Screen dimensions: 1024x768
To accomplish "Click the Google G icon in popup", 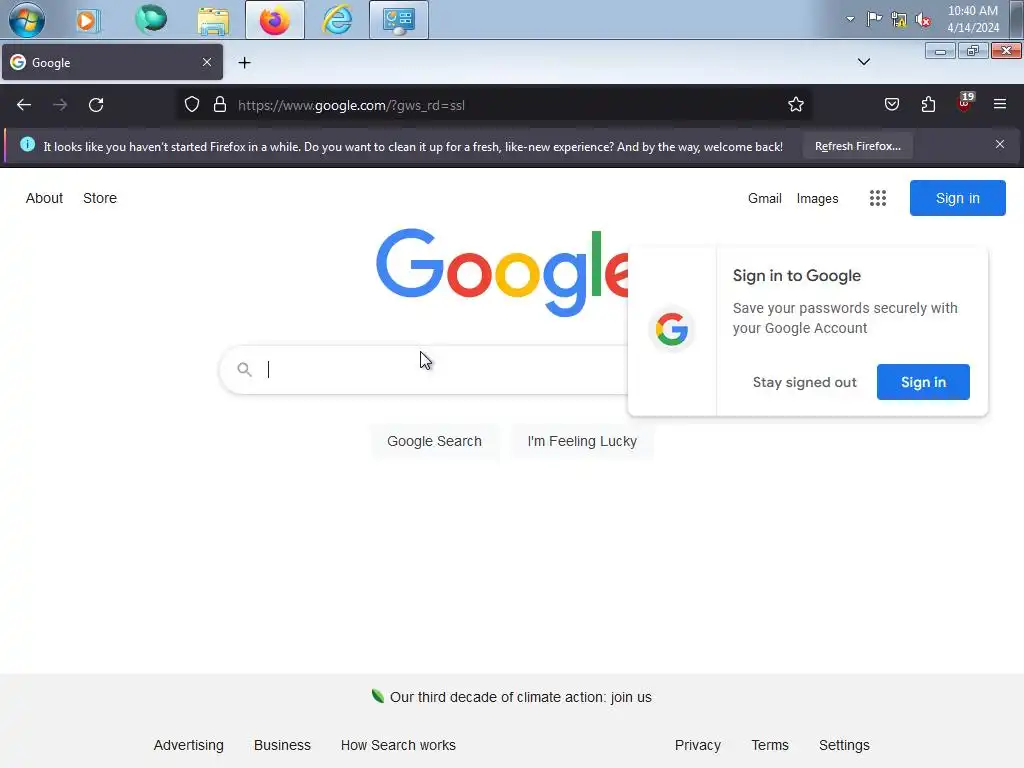I will tap(671, 329).
